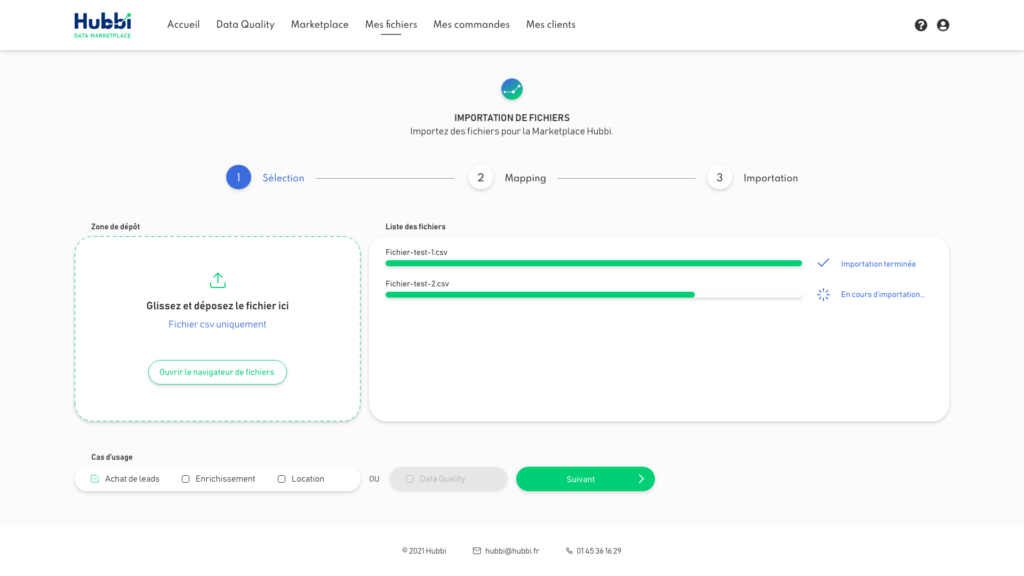Open the help question mark icon
The height and width of the screenshot is (576, 1024).
(x=921, y=25)
